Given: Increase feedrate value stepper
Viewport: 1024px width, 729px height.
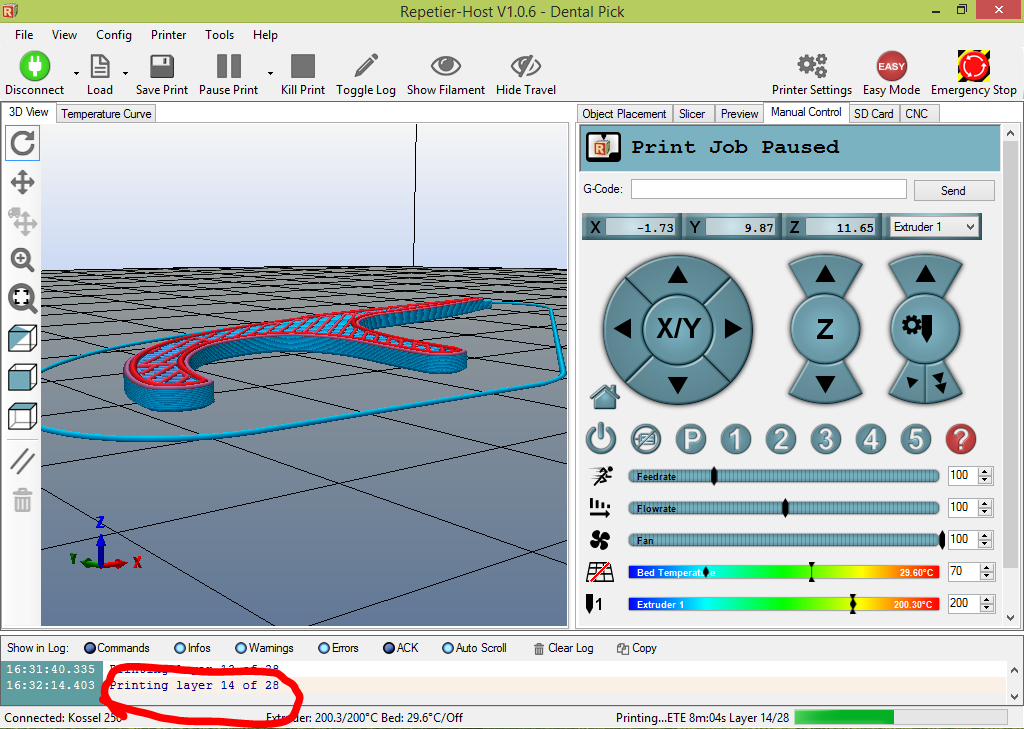Looking at the screenshot, I should (x=985, y=472).
